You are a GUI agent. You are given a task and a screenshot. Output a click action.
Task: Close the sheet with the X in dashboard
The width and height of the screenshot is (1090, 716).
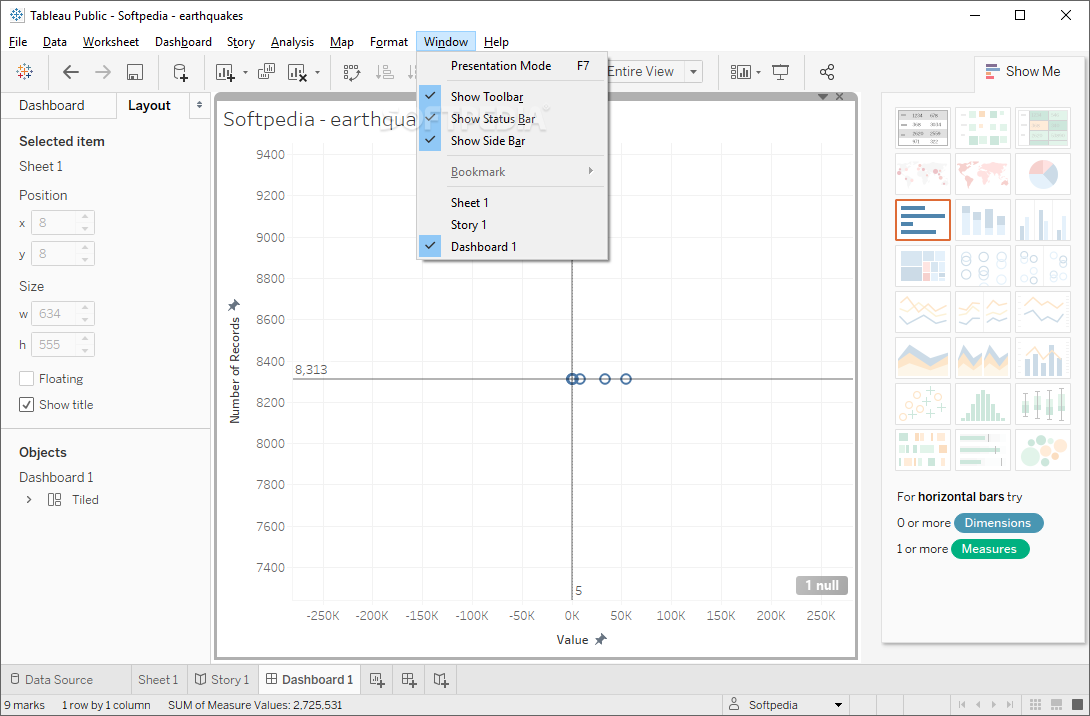pyautogui.click(x=840, y=97)
